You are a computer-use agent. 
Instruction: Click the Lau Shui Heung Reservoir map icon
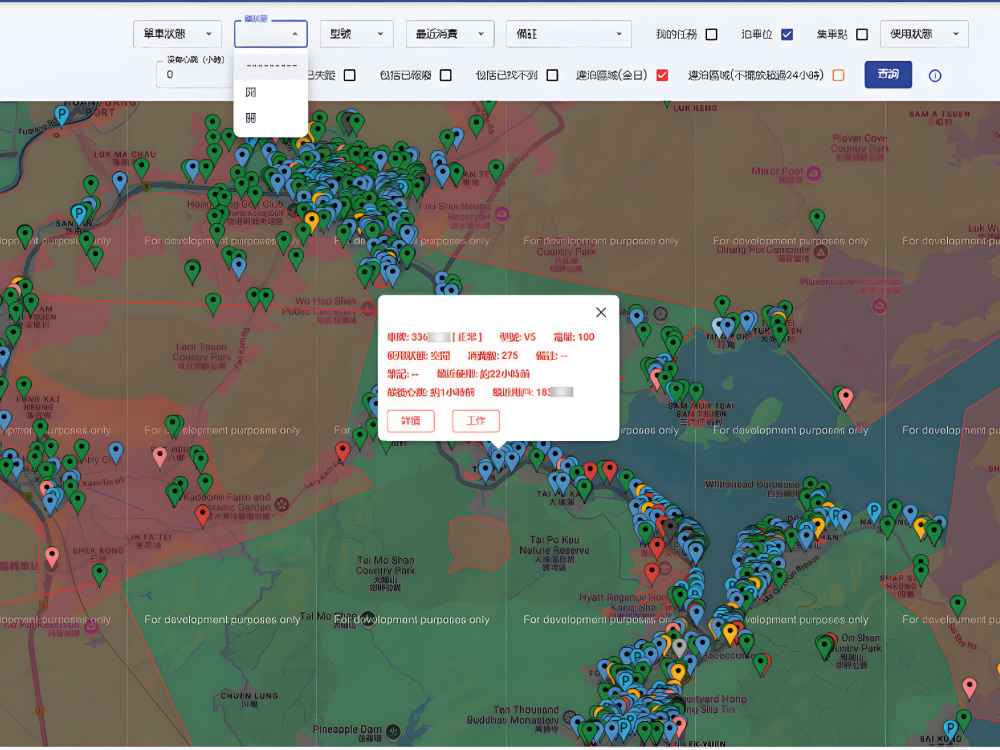point(502,214)
